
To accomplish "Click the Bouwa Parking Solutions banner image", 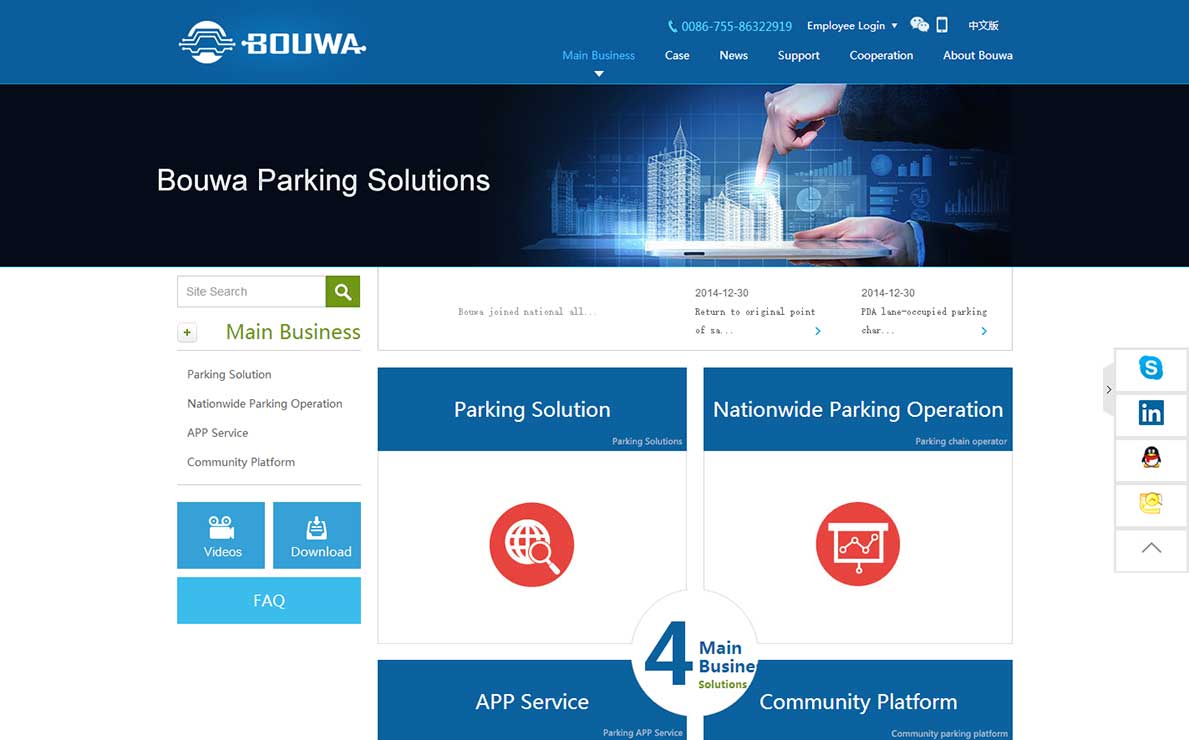I will [594, 175].
